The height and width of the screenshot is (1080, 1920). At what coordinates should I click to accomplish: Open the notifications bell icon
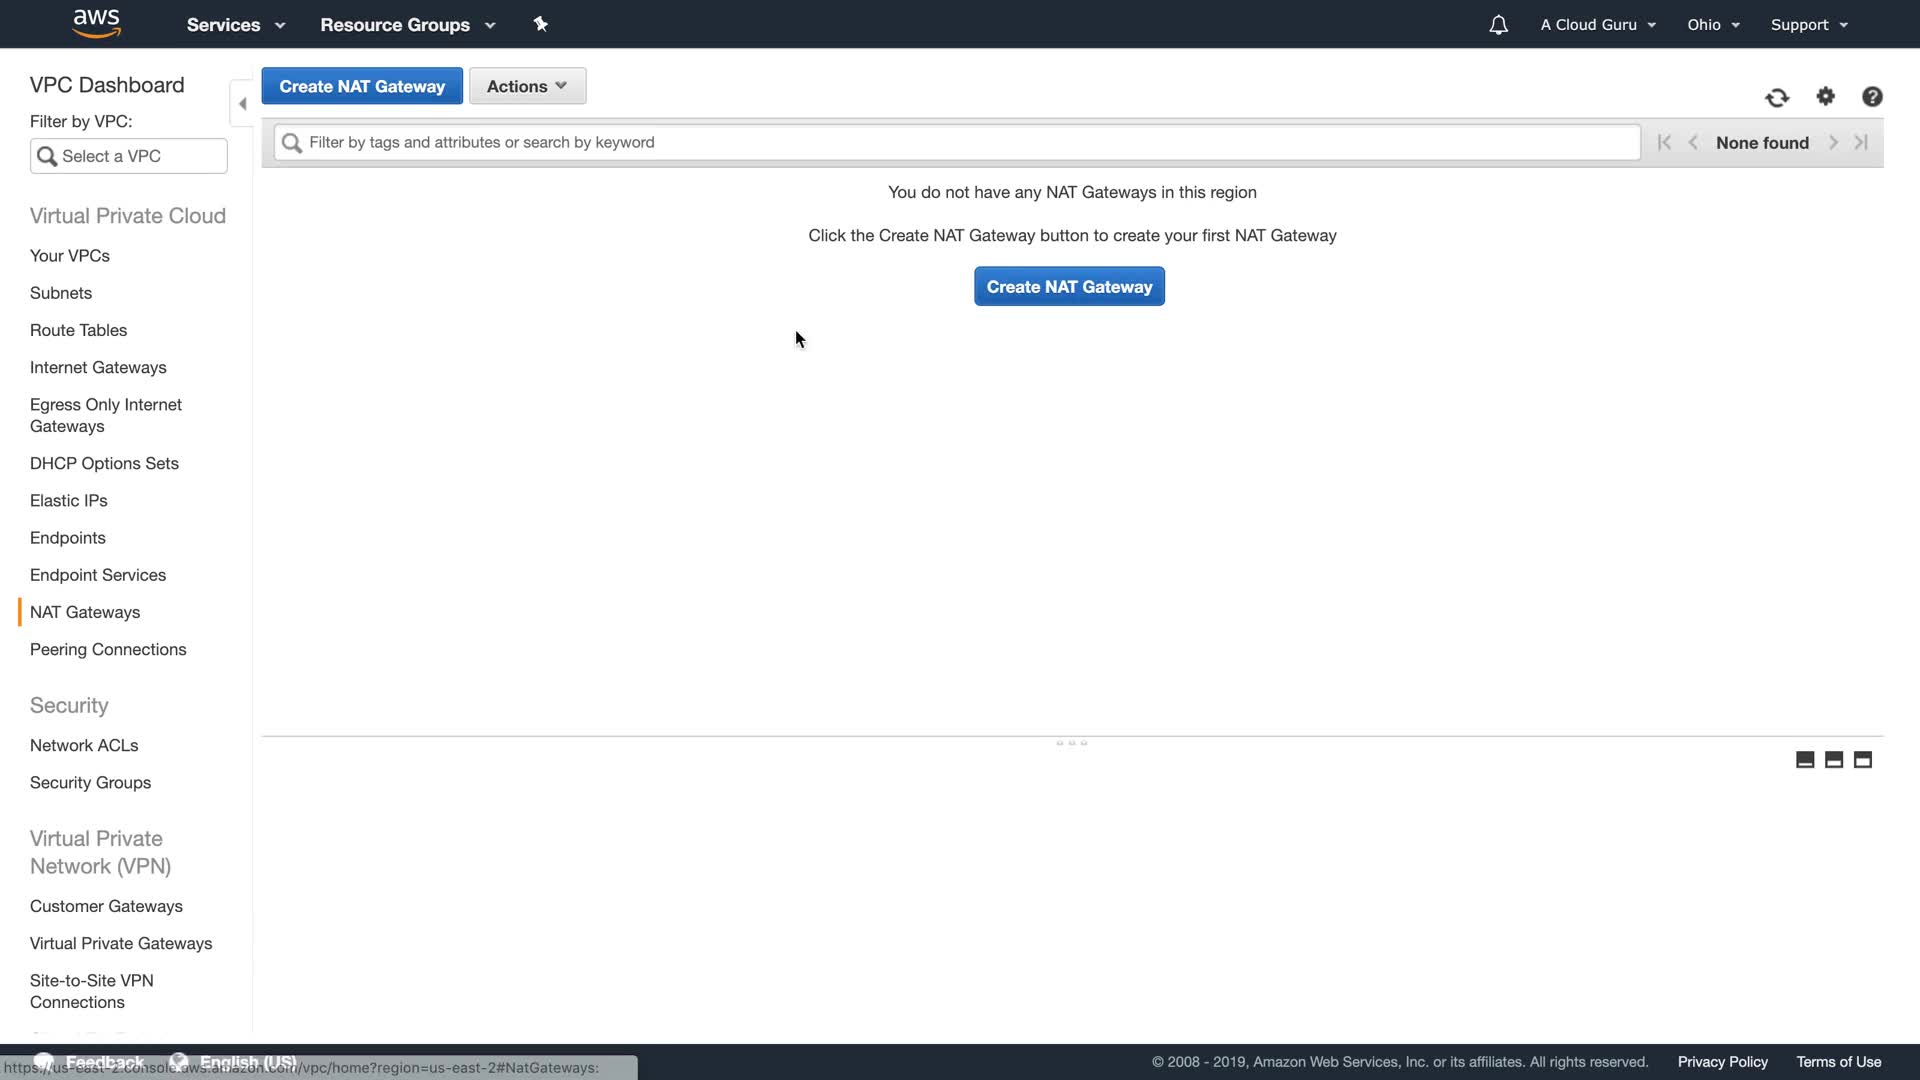tap(1498, 25)
